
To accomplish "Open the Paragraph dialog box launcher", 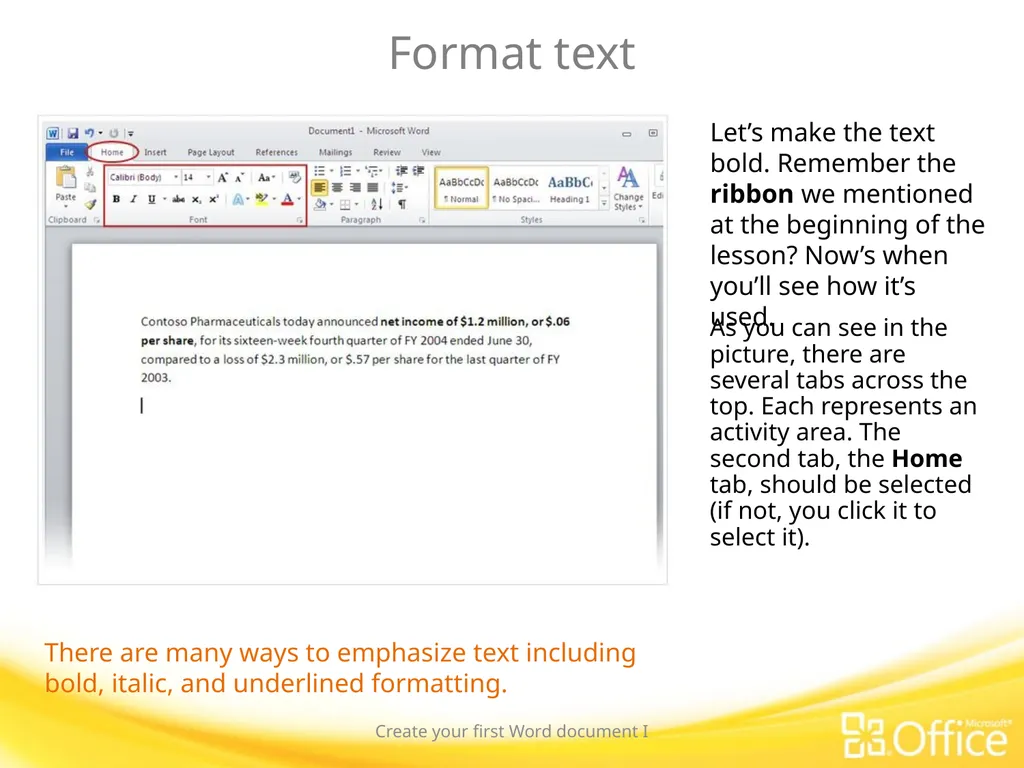I will tap(422, 221).
